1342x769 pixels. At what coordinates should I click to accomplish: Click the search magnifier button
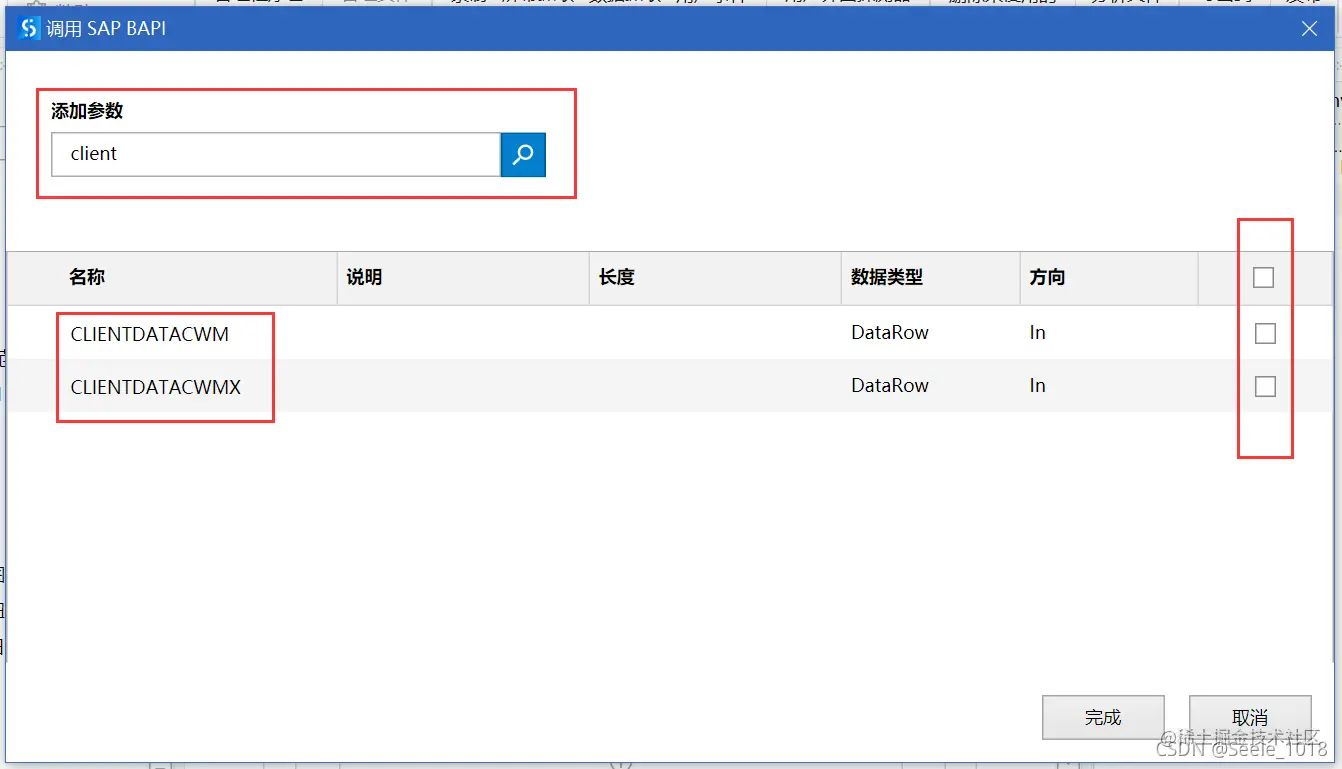tap(523, 154)
